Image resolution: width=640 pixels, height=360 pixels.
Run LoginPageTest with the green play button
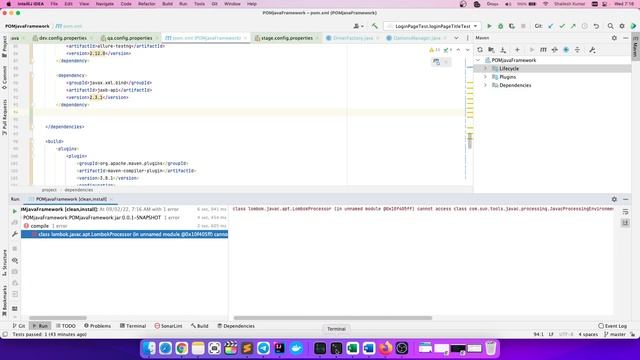(x=489, y=26)
